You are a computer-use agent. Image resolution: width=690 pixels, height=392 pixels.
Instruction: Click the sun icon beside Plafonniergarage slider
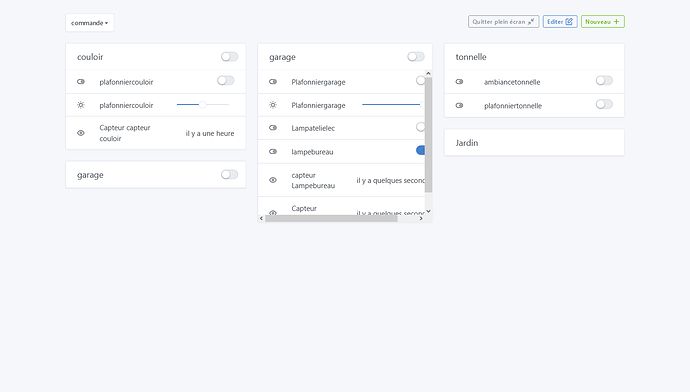tap(273, 105)
